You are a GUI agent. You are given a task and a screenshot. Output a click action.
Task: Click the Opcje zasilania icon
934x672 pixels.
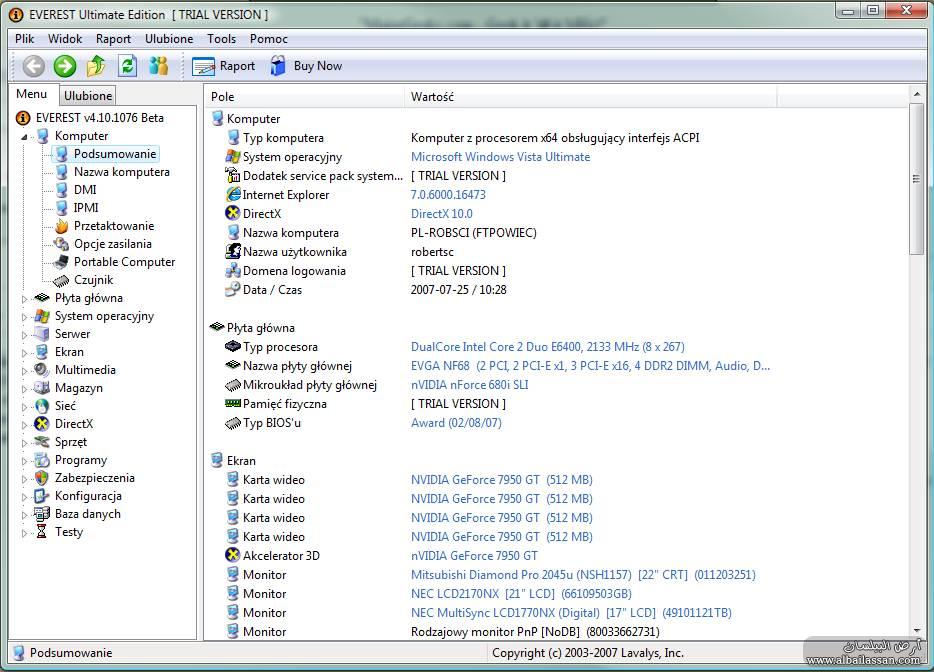61,244
